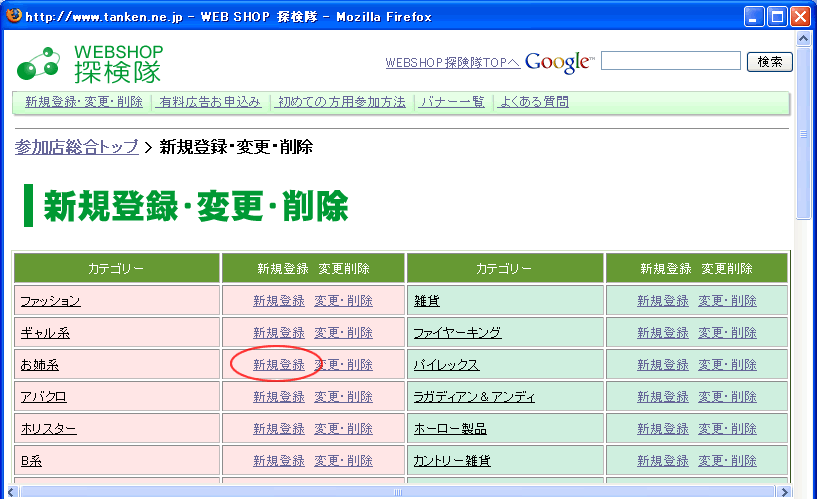Click 新規登録 for 雑貨 row
817x499 pixels.
pyautogui.click(x=662, y=301)
